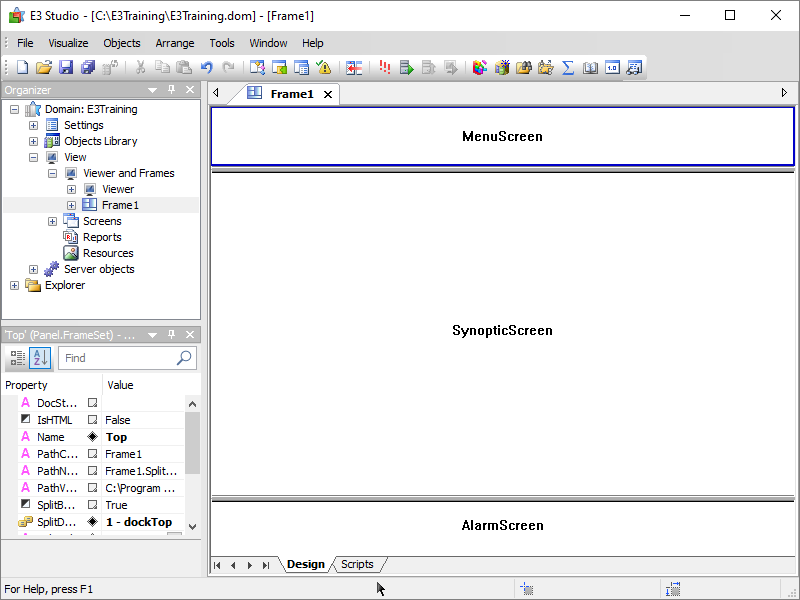Collapse the Viewer and Frames node
The image size is (800, 600).
[x=53, y=173]
